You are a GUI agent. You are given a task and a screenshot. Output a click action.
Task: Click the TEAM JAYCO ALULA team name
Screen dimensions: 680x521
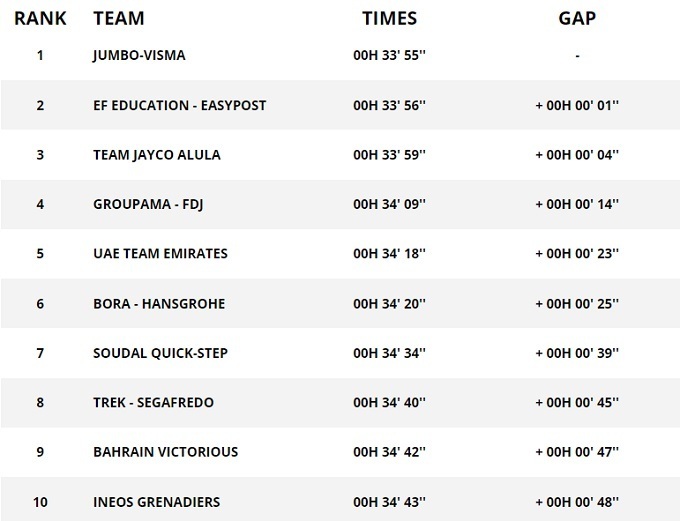156,154
